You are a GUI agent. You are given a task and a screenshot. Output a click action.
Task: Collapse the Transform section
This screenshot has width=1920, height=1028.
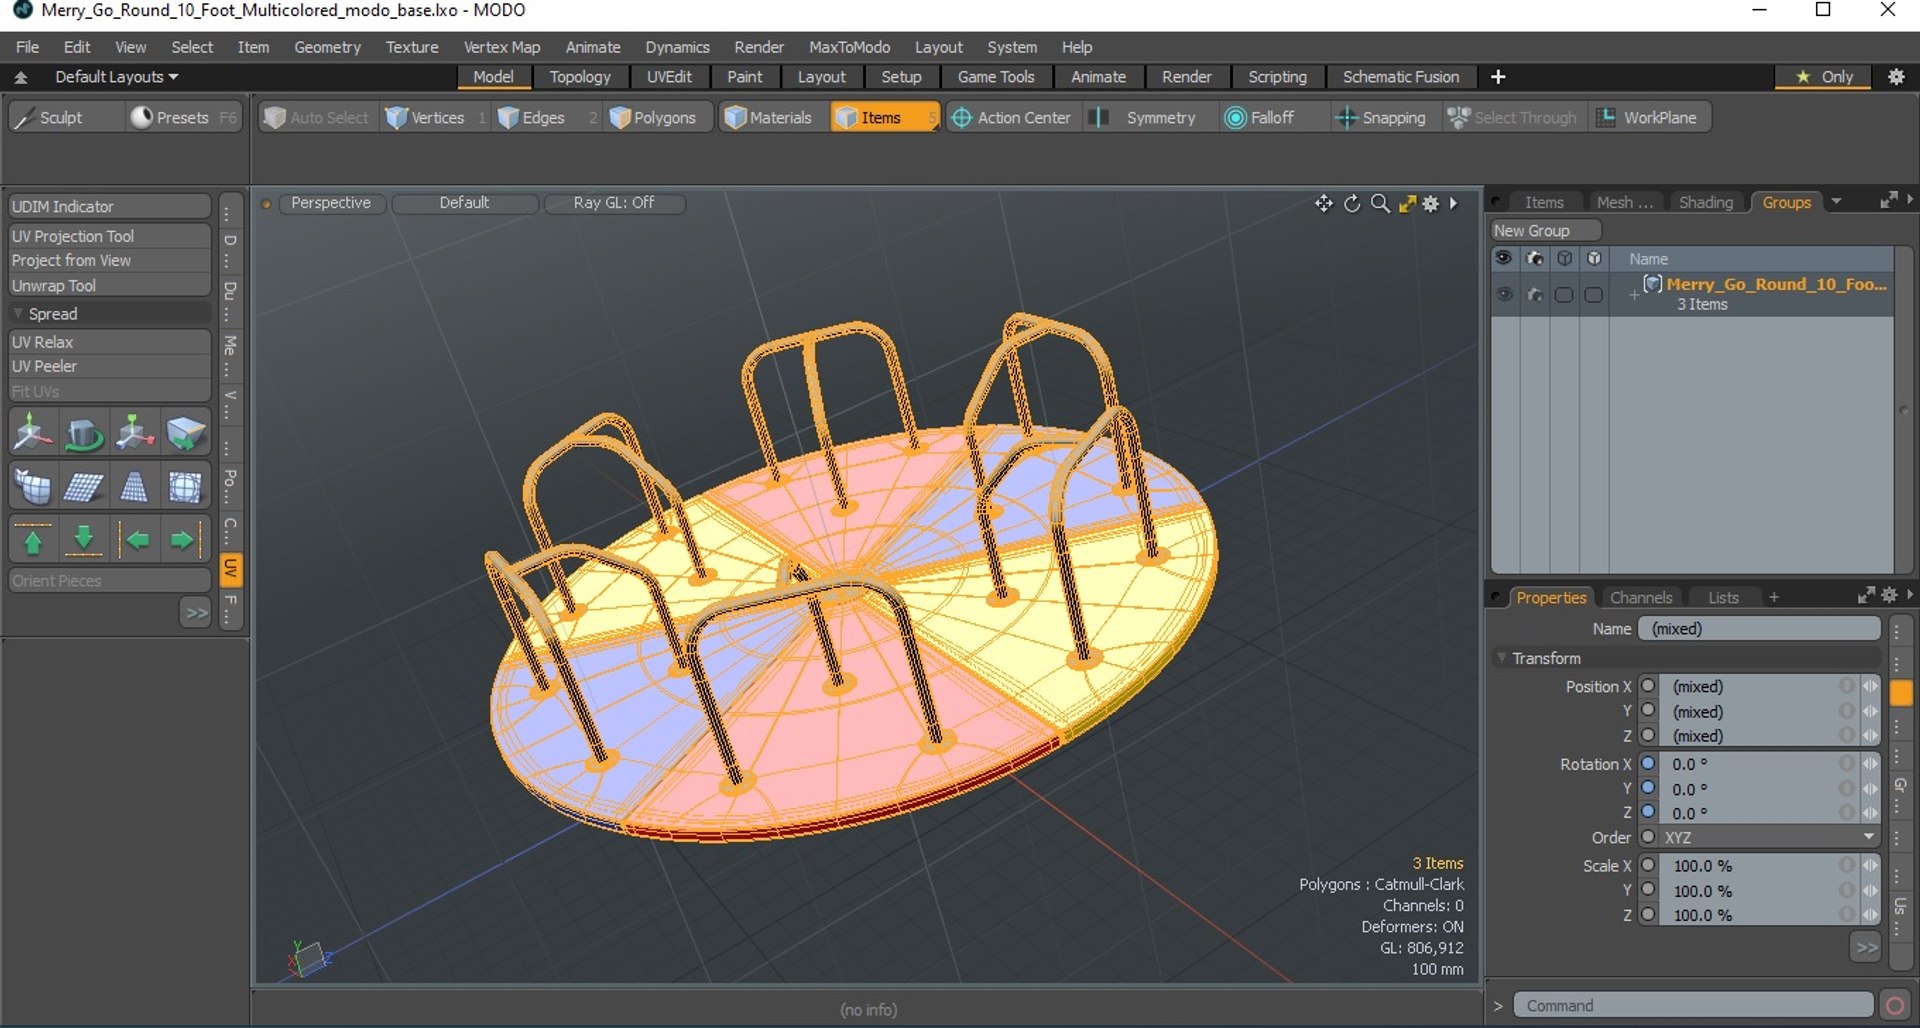(x=1501, y=658)
